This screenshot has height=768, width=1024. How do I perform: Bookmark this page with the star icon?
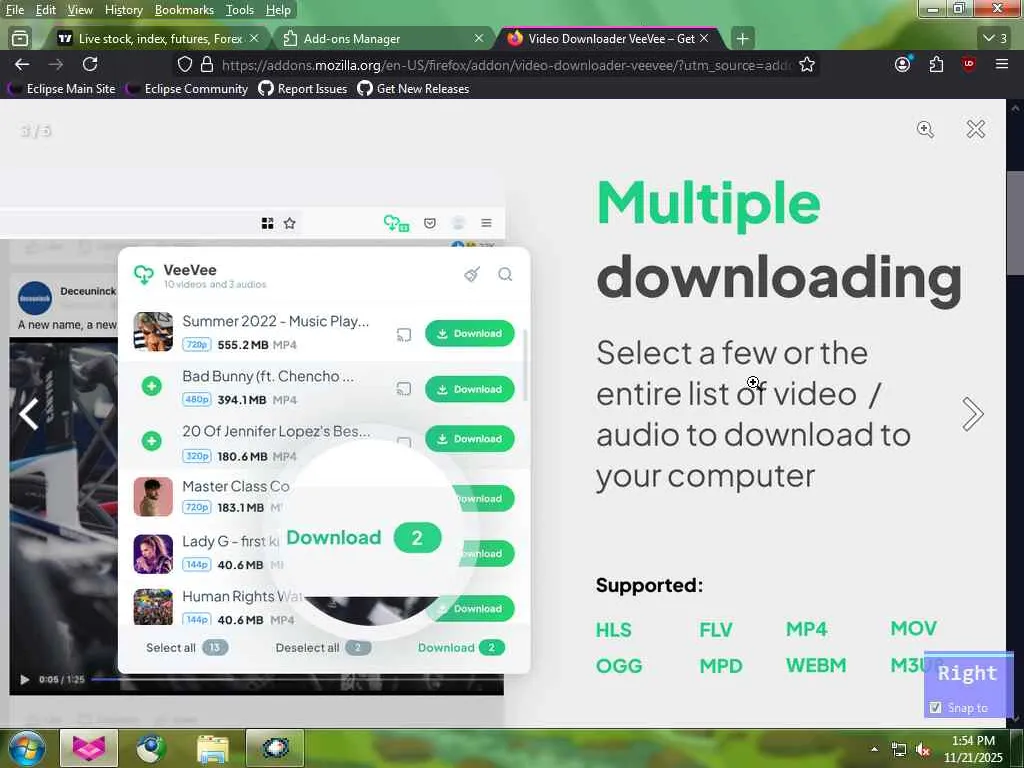click(807, 64)
